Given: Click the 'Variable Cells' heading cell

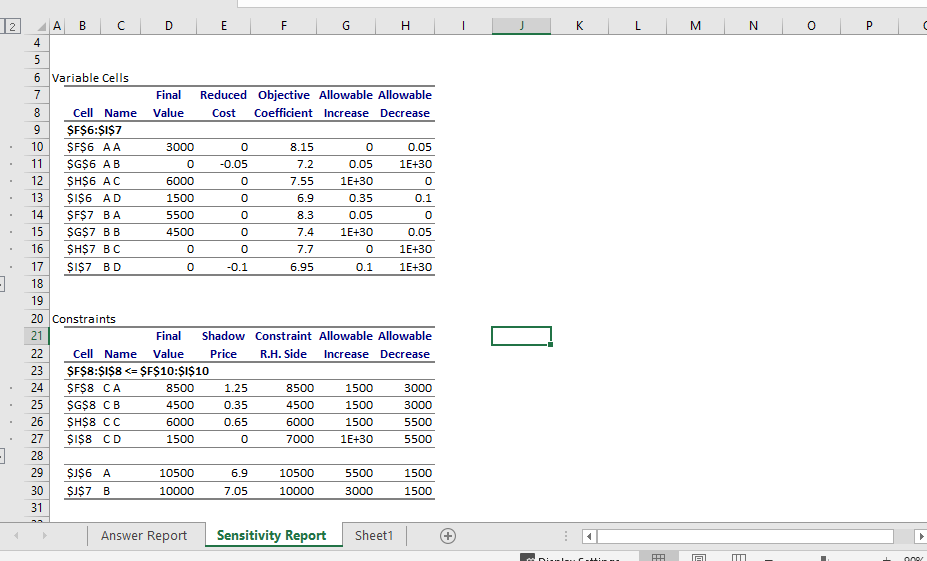Looking at the screenshot, I should pyautogui.click(x=90, y=78).
